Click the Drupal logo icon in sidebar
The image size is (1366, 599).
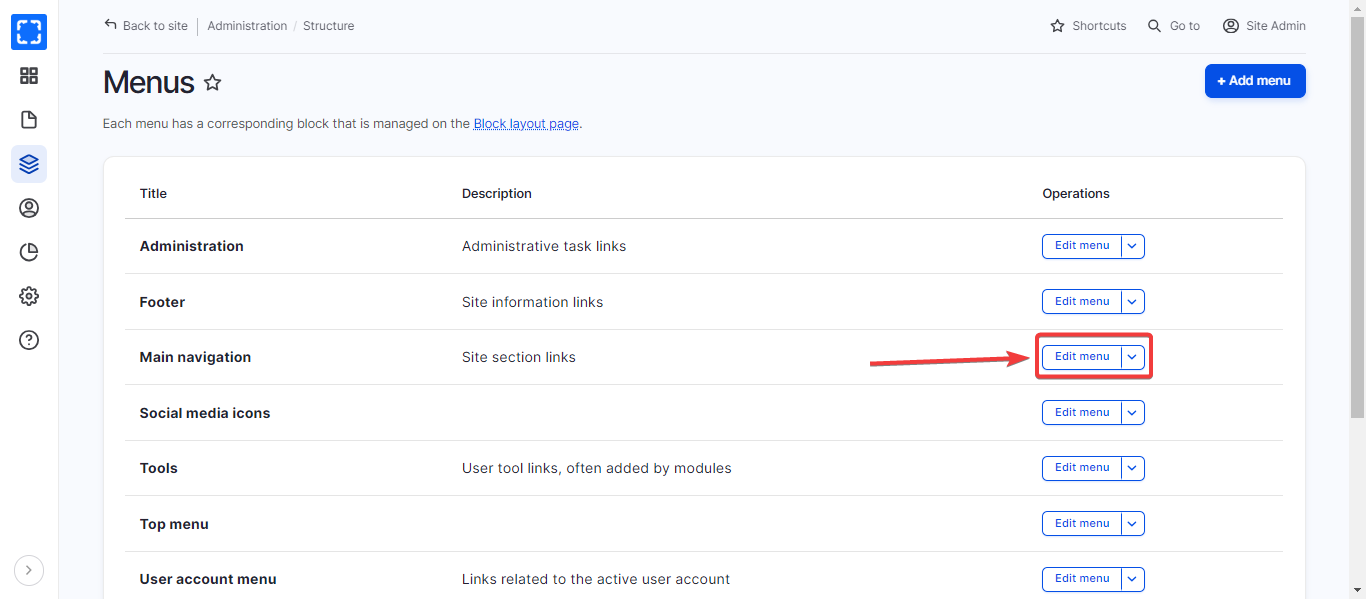(29, 32)
